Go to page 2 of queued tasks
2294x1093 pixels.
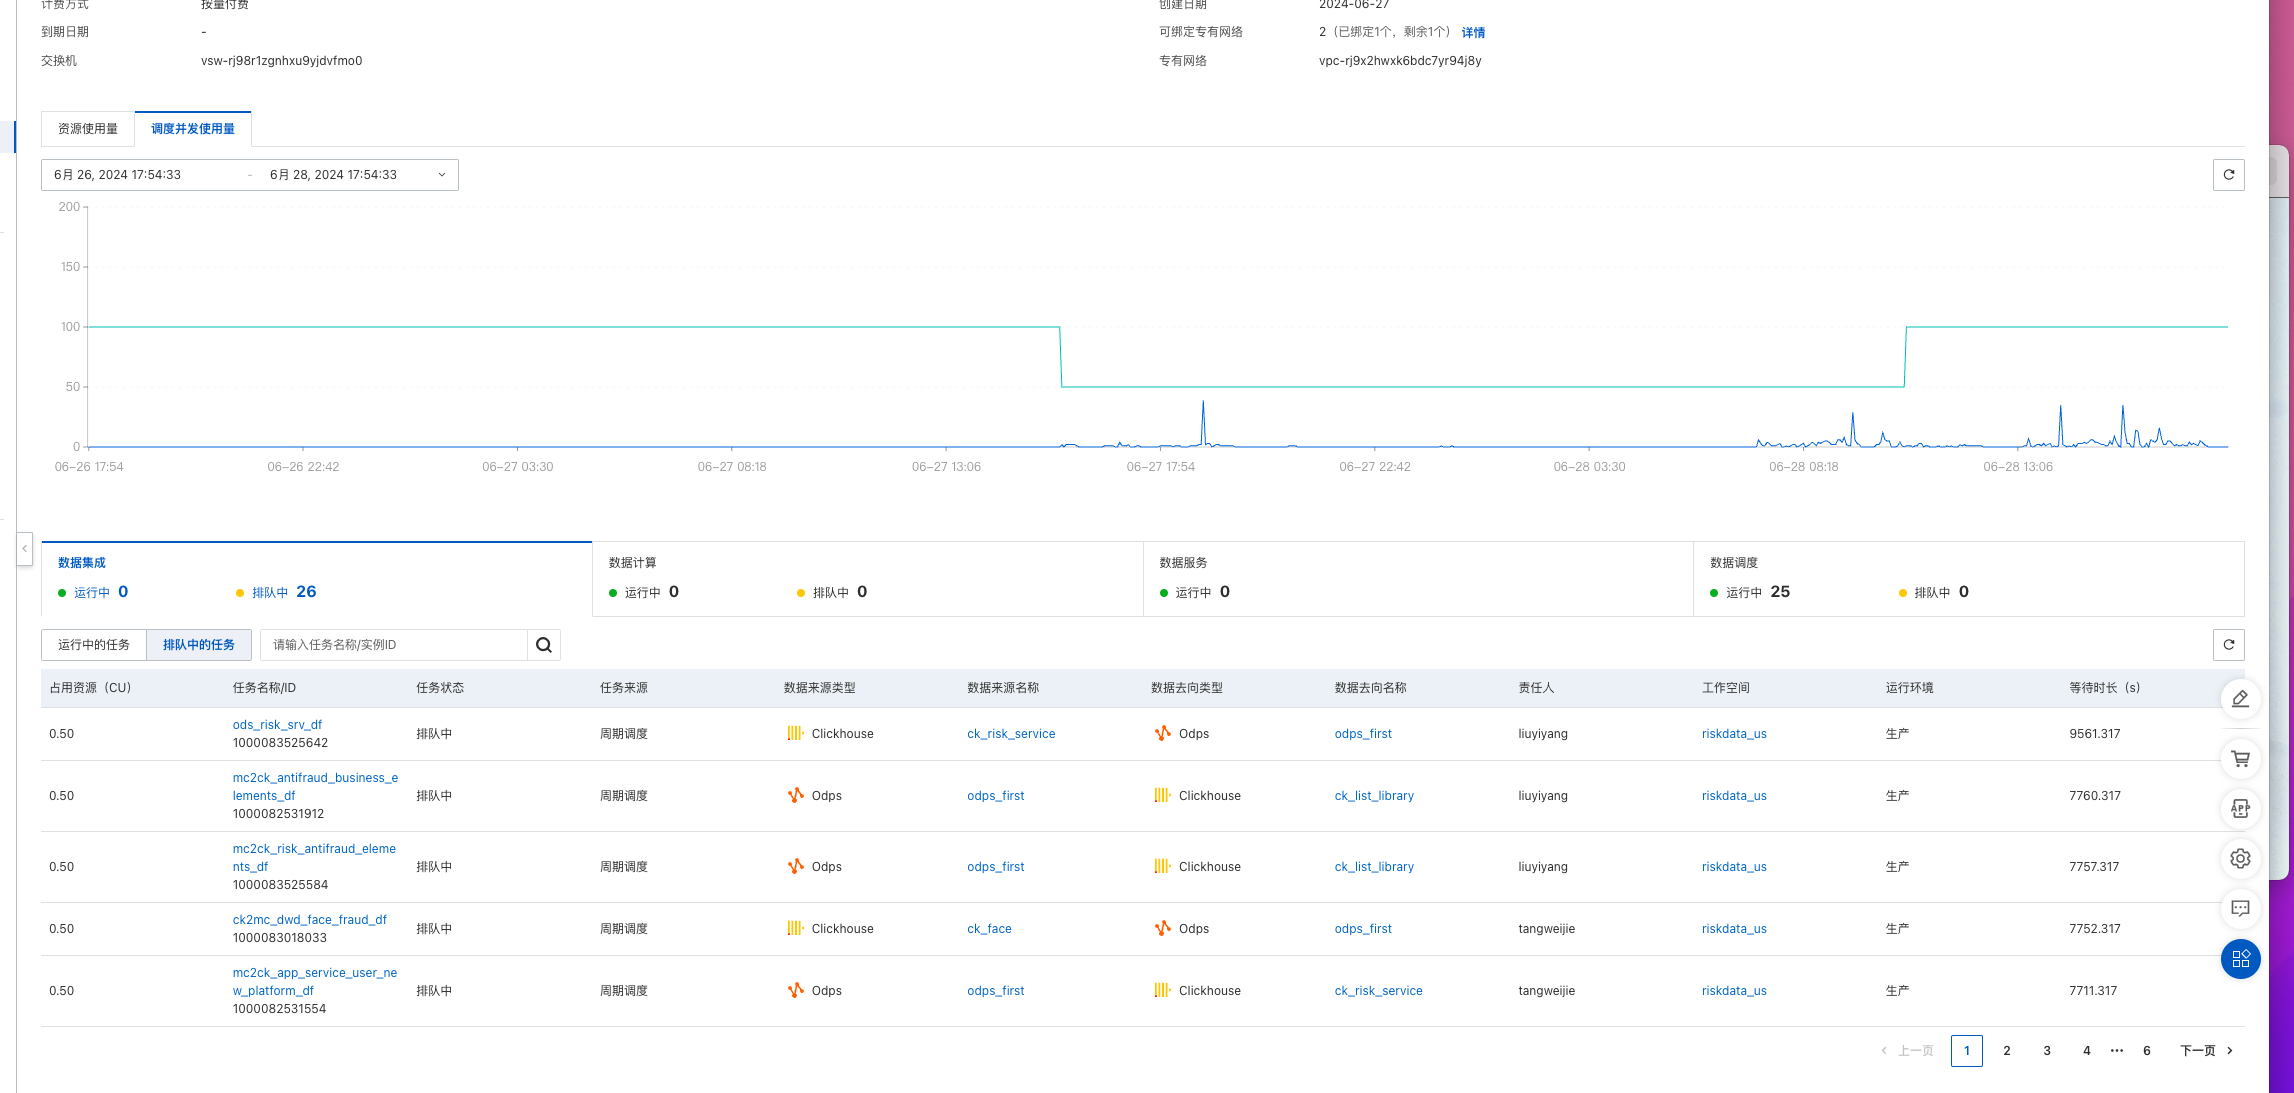(2006, 1051)
